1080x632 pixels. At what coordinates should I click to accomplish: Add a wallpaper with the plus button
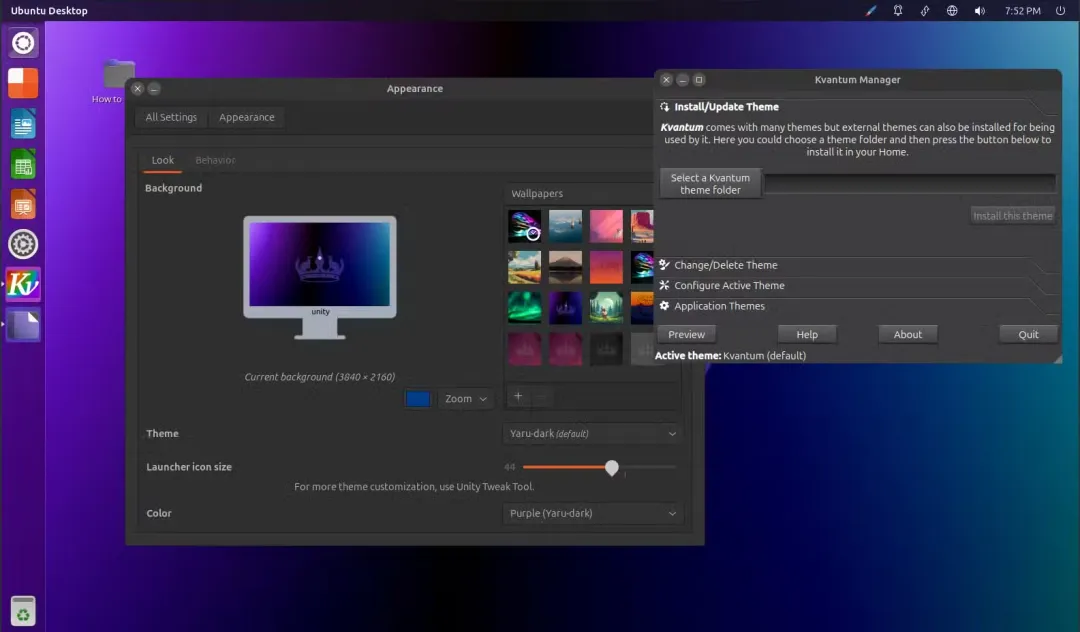click(518, 397)
